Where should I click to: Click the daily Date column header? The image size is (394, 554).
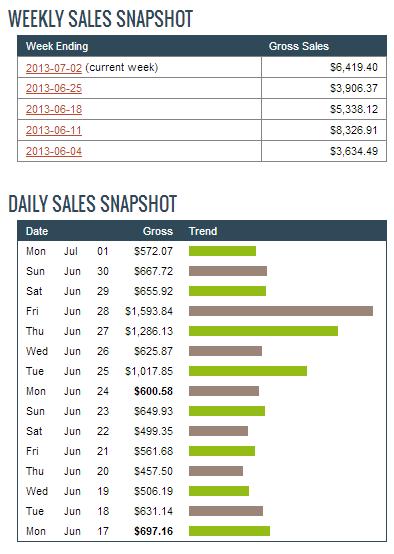tap(37, 231)
